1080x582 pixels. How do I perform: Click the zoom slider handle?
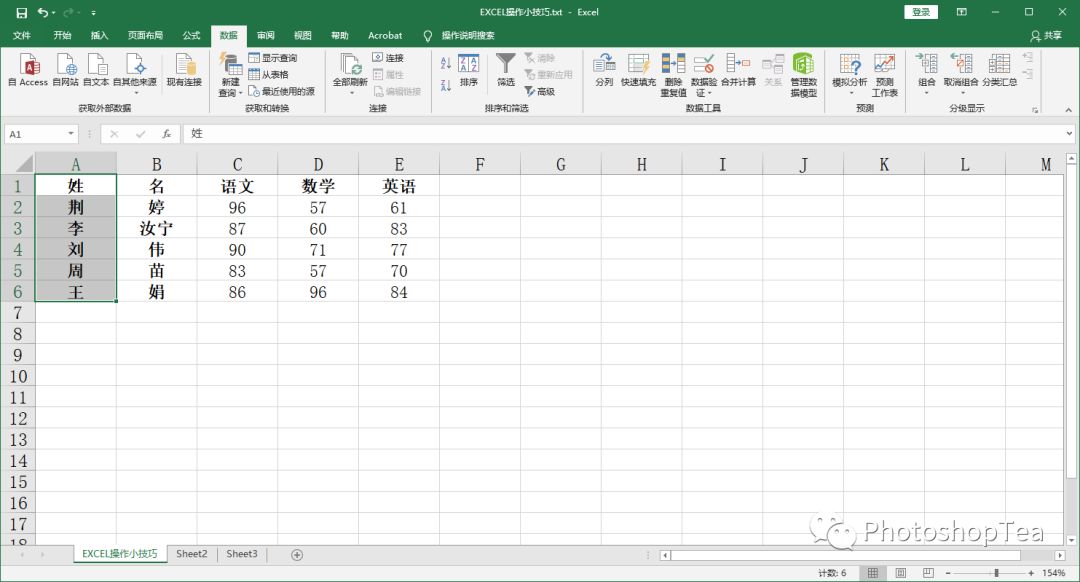pyautogui.click(x=996, y=573)
